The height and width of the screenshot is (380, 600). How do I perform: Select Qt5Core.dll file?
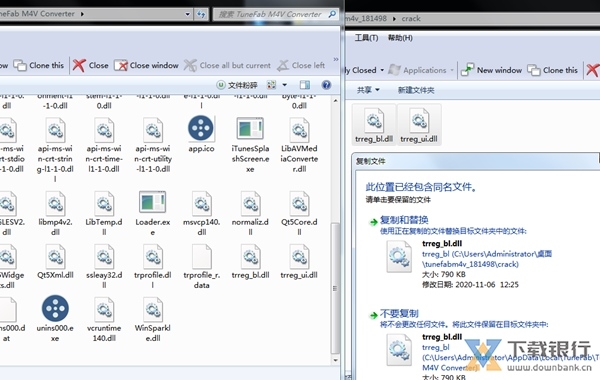click(299, 213)
